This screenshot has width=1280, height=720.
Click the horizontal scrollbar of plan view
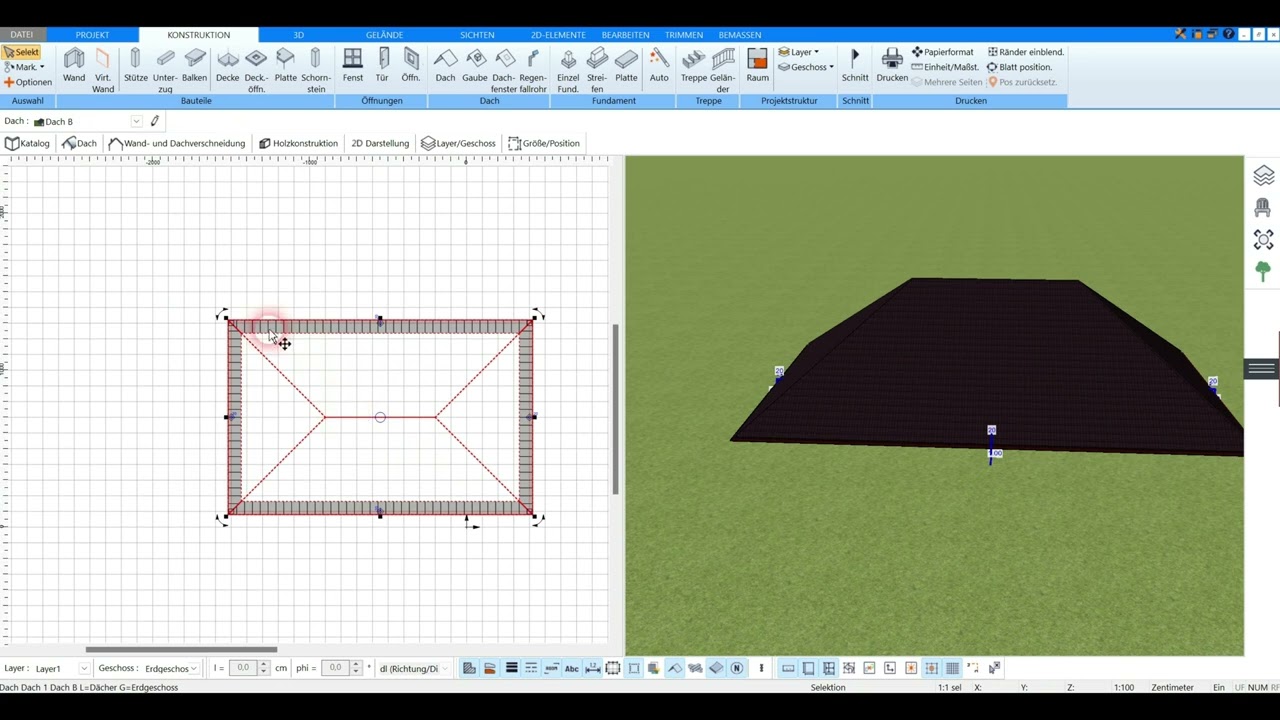pos(181,649)
